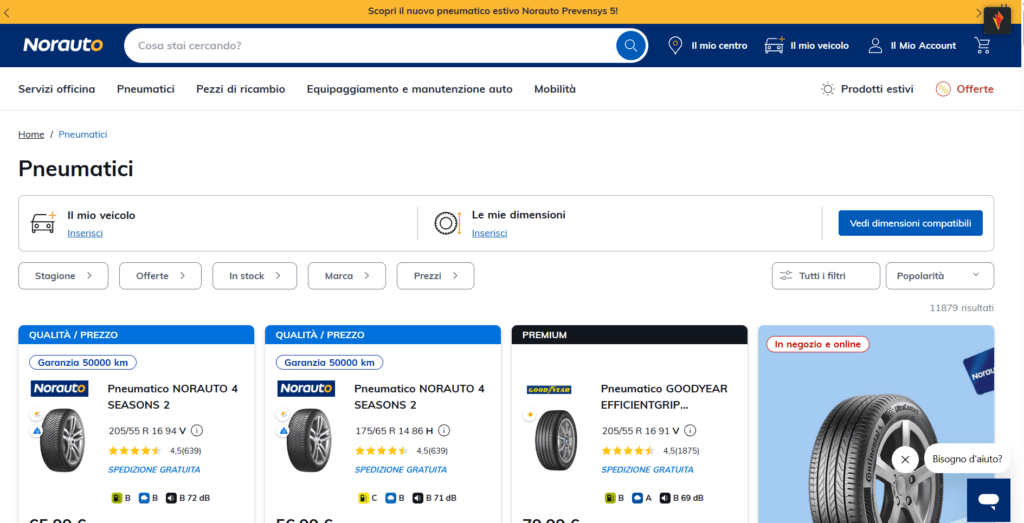Open Tutti i filtri panel

(826, 276)
